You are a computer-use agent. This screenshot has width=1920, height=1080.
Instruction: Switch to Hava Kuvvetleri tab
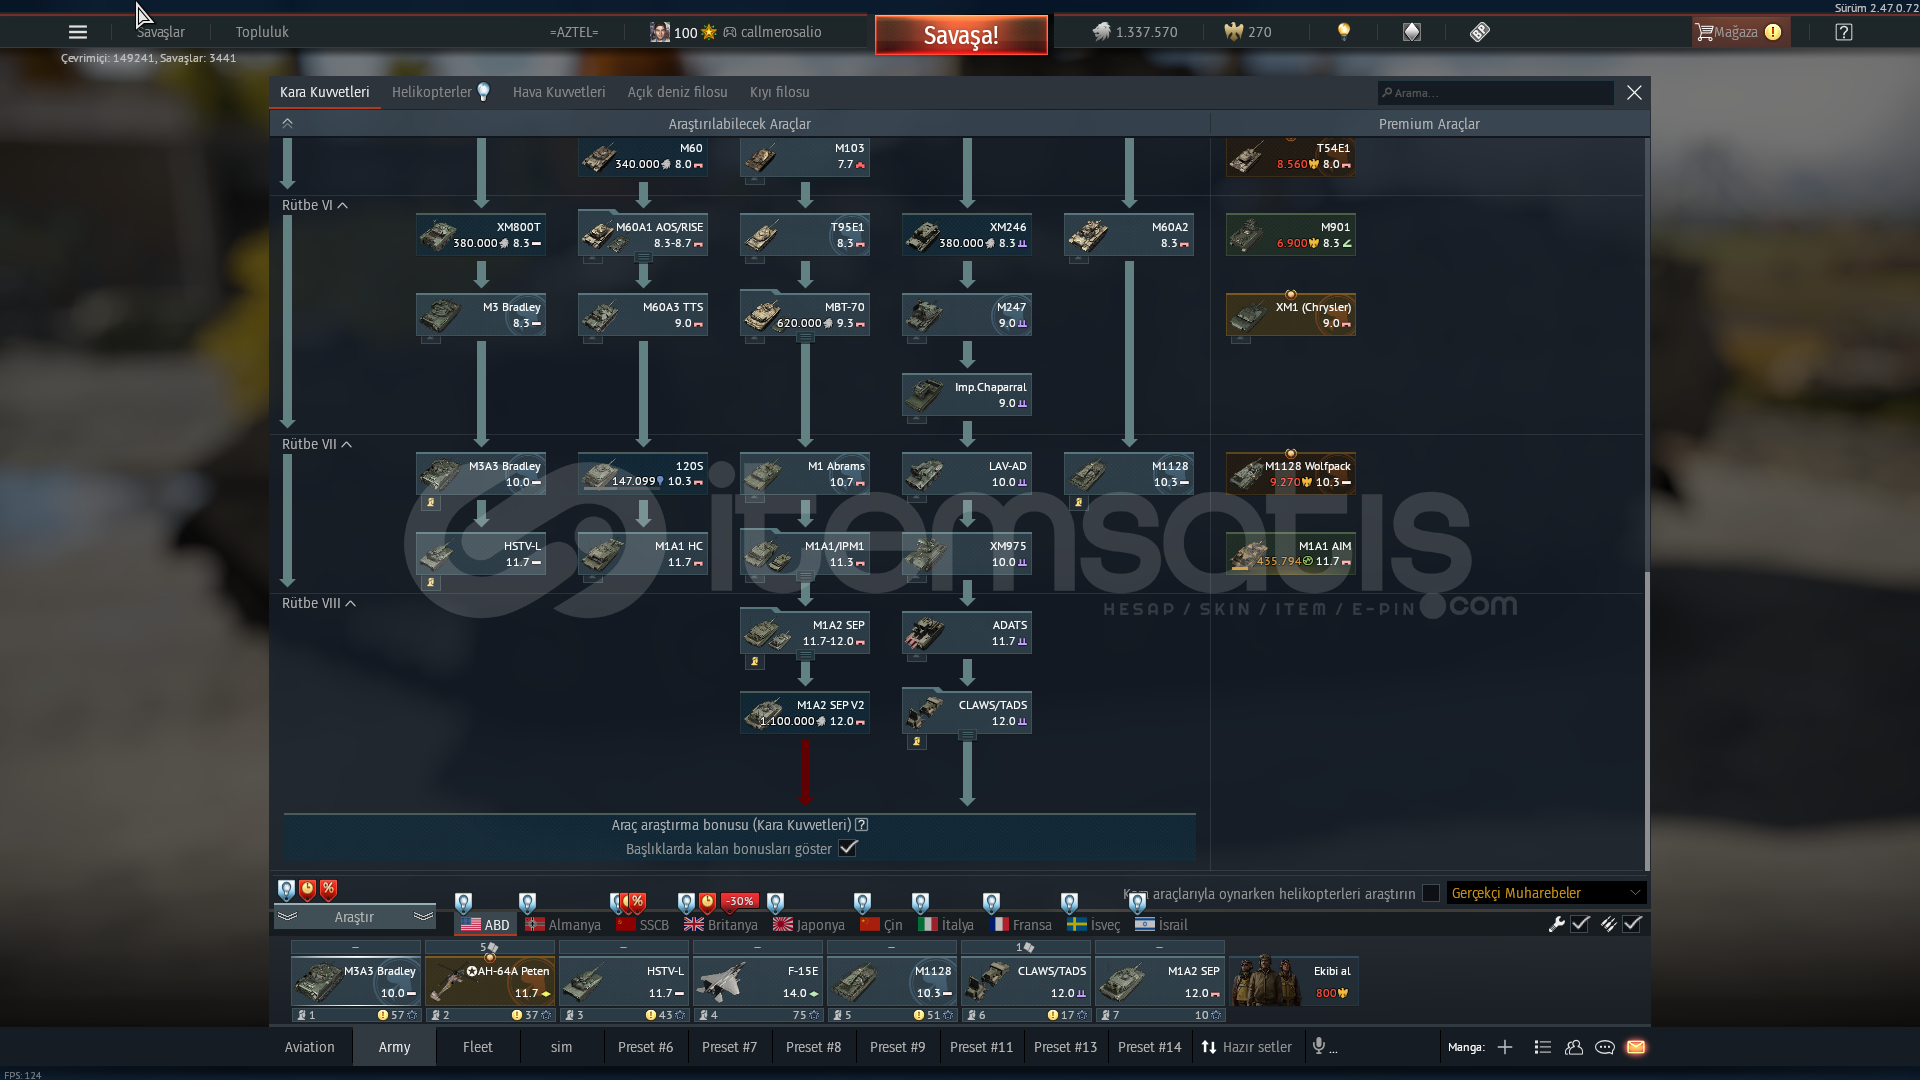tap(559, 92)
